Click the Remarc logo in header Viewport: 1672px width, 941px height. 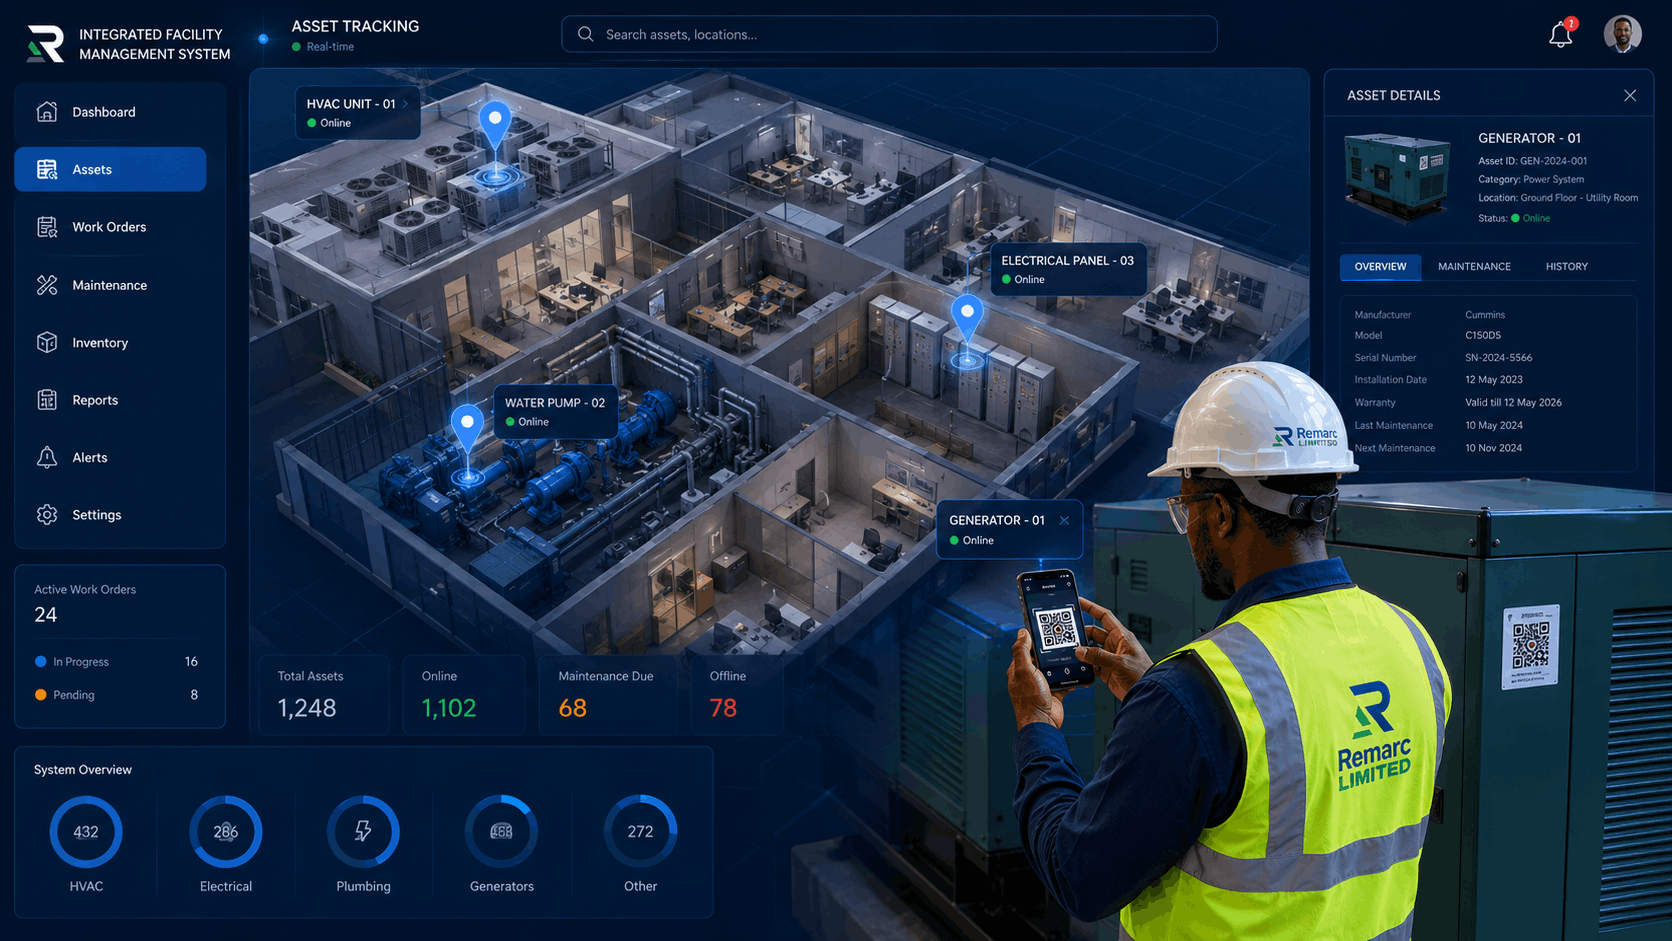pyautogui.click(x=45, y=44)
